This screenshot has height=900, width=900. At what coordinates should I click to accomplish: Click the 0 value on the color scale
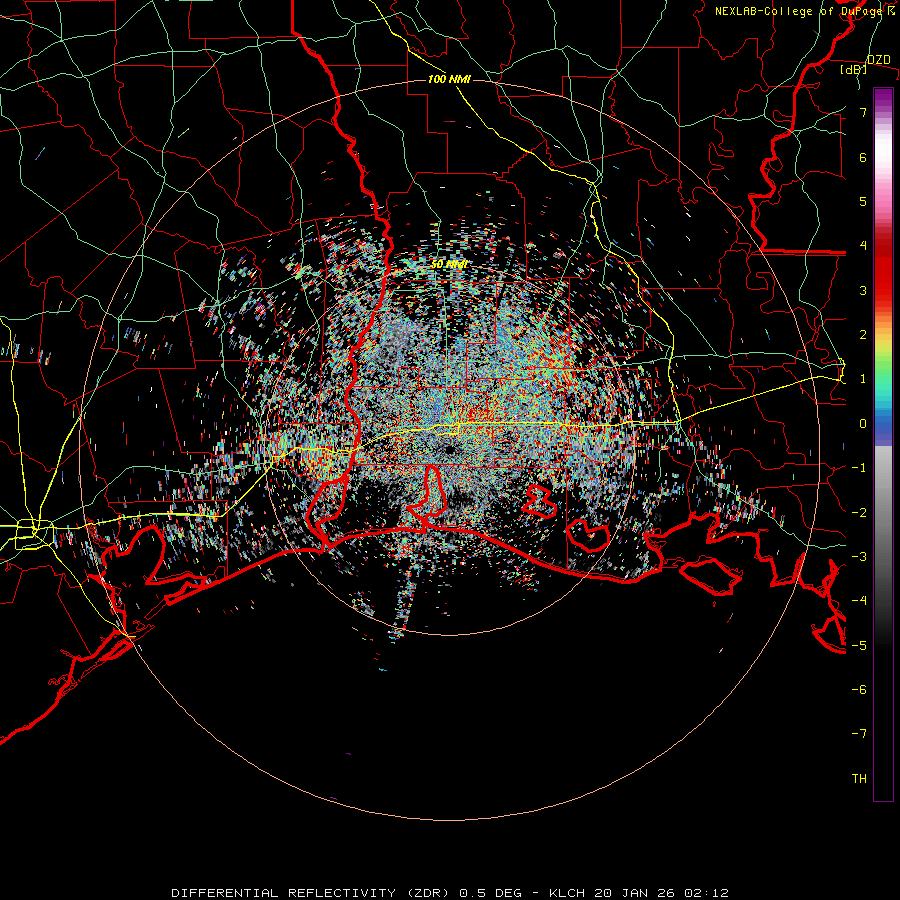point(863,424)
